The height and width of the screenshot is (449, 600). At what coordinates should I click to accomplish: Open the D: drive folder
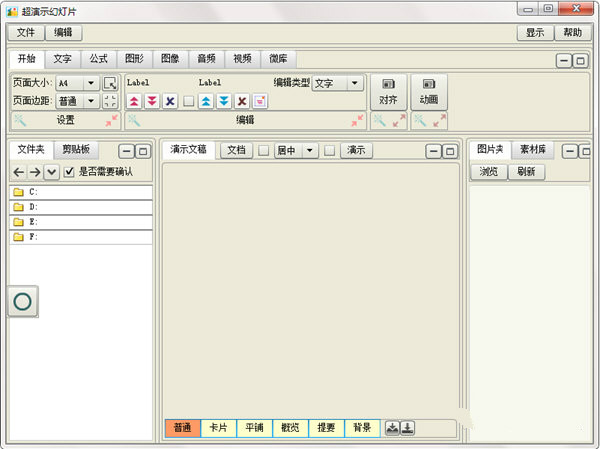point(33,207)
